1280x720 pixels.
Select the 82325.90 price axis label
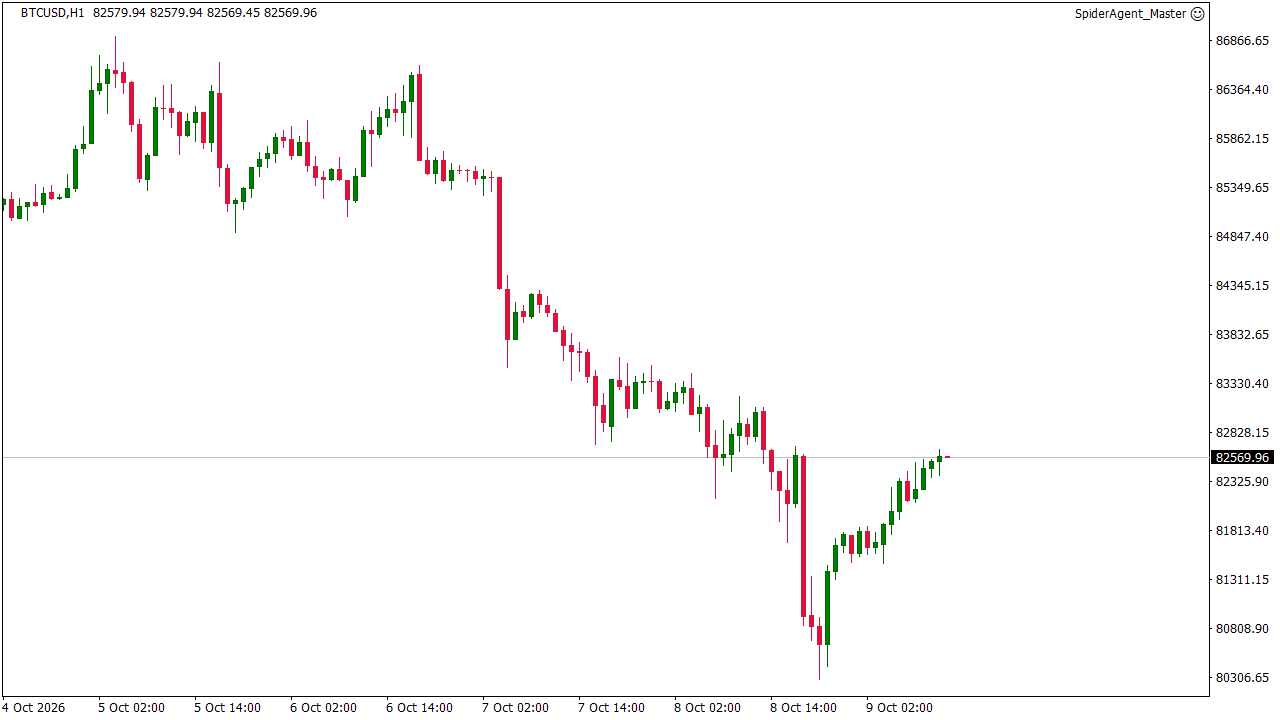pyautogui.click(x=1241, y=482)
